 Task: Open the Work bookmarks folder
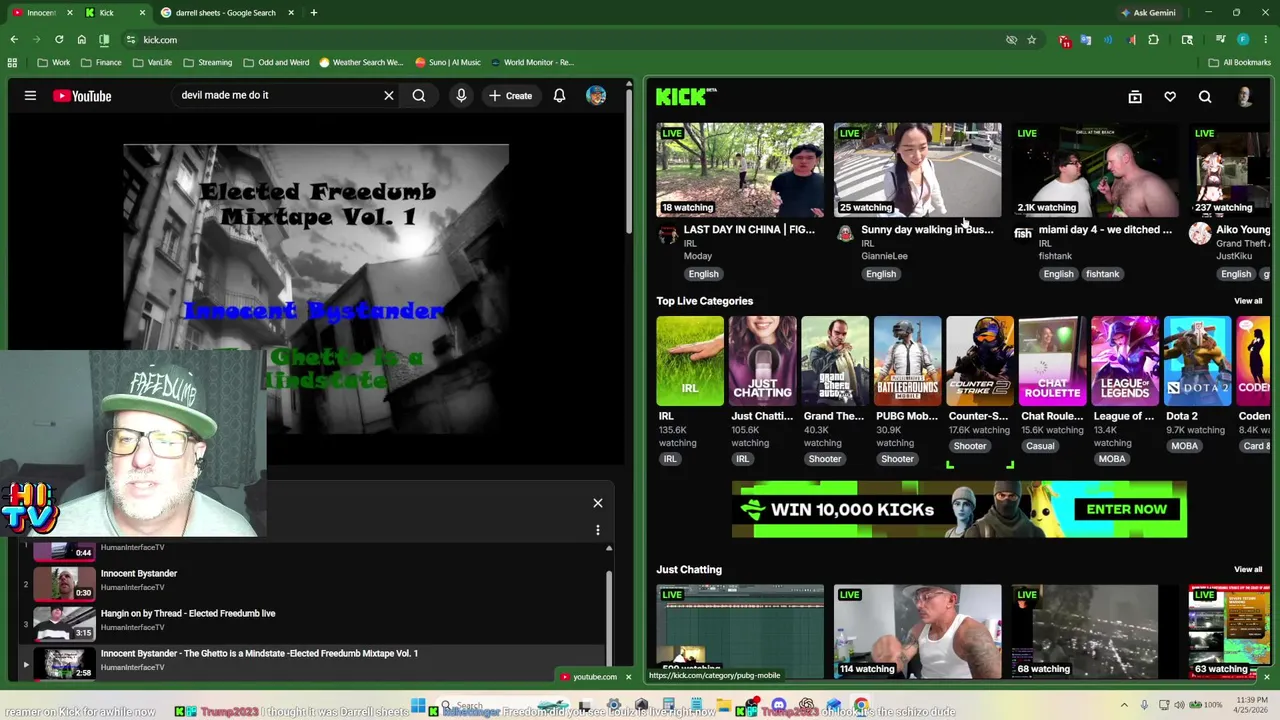click(53, 62)
